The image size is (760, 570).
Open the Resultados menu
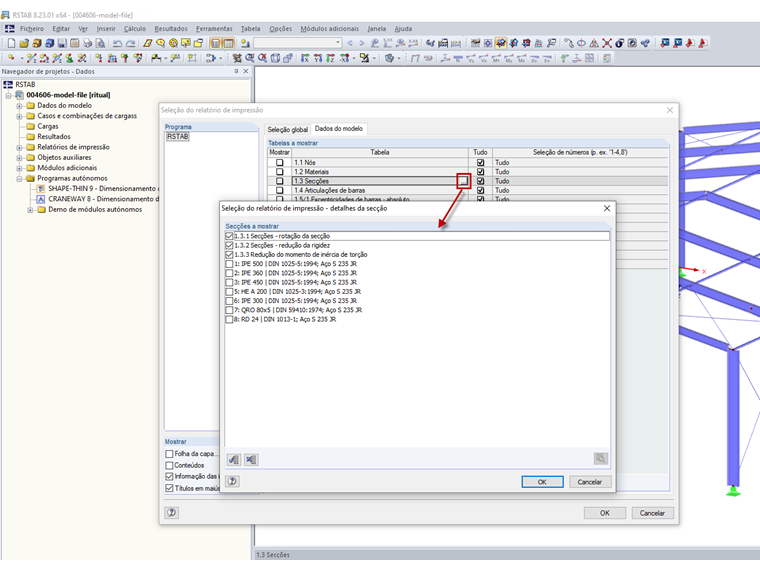(x=171, y=29)
